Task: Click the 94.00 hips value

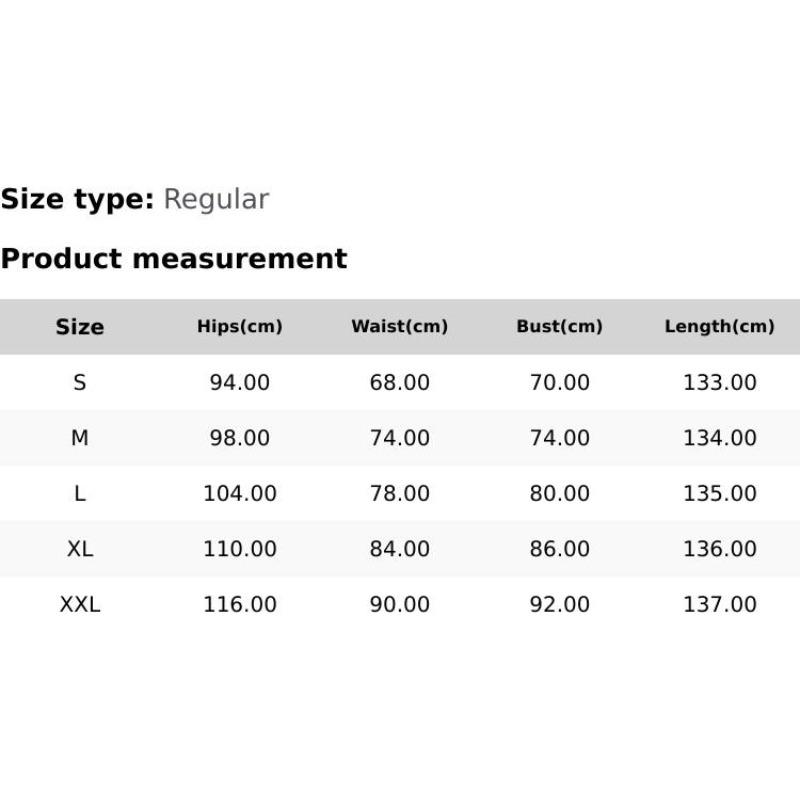Action: point(240,383)
